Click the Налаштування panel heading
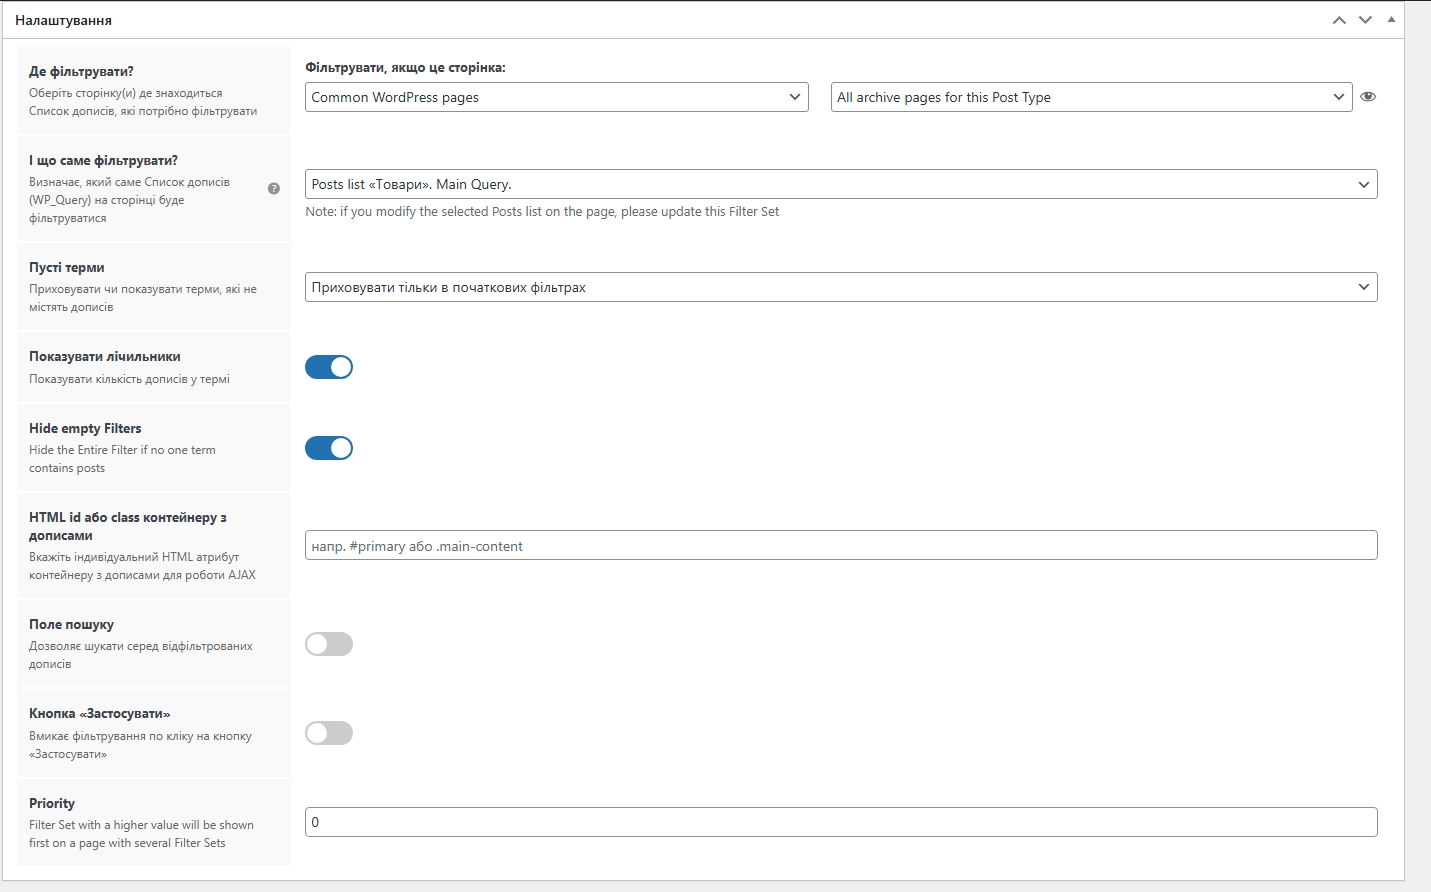This screenshot has height=892, width=1431. [63, 20]
